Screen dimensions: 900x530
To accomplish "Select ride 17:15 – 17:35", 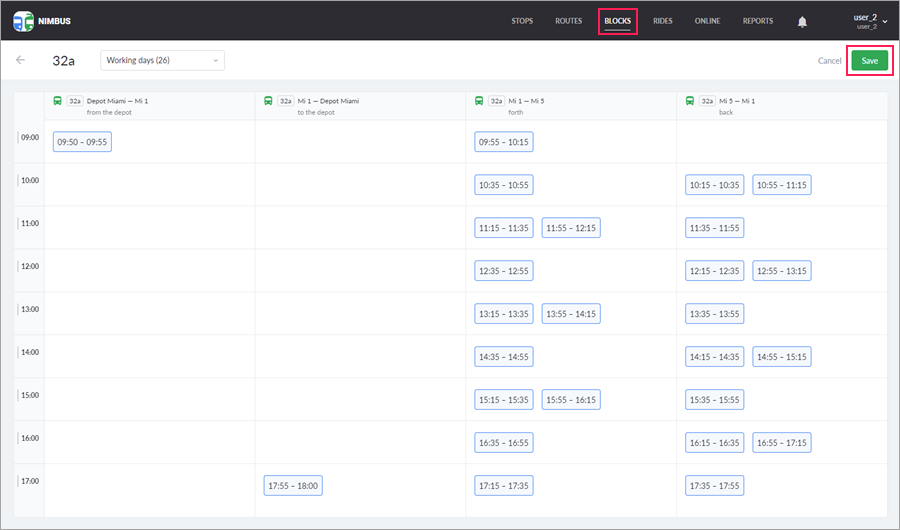I will 503,486.
